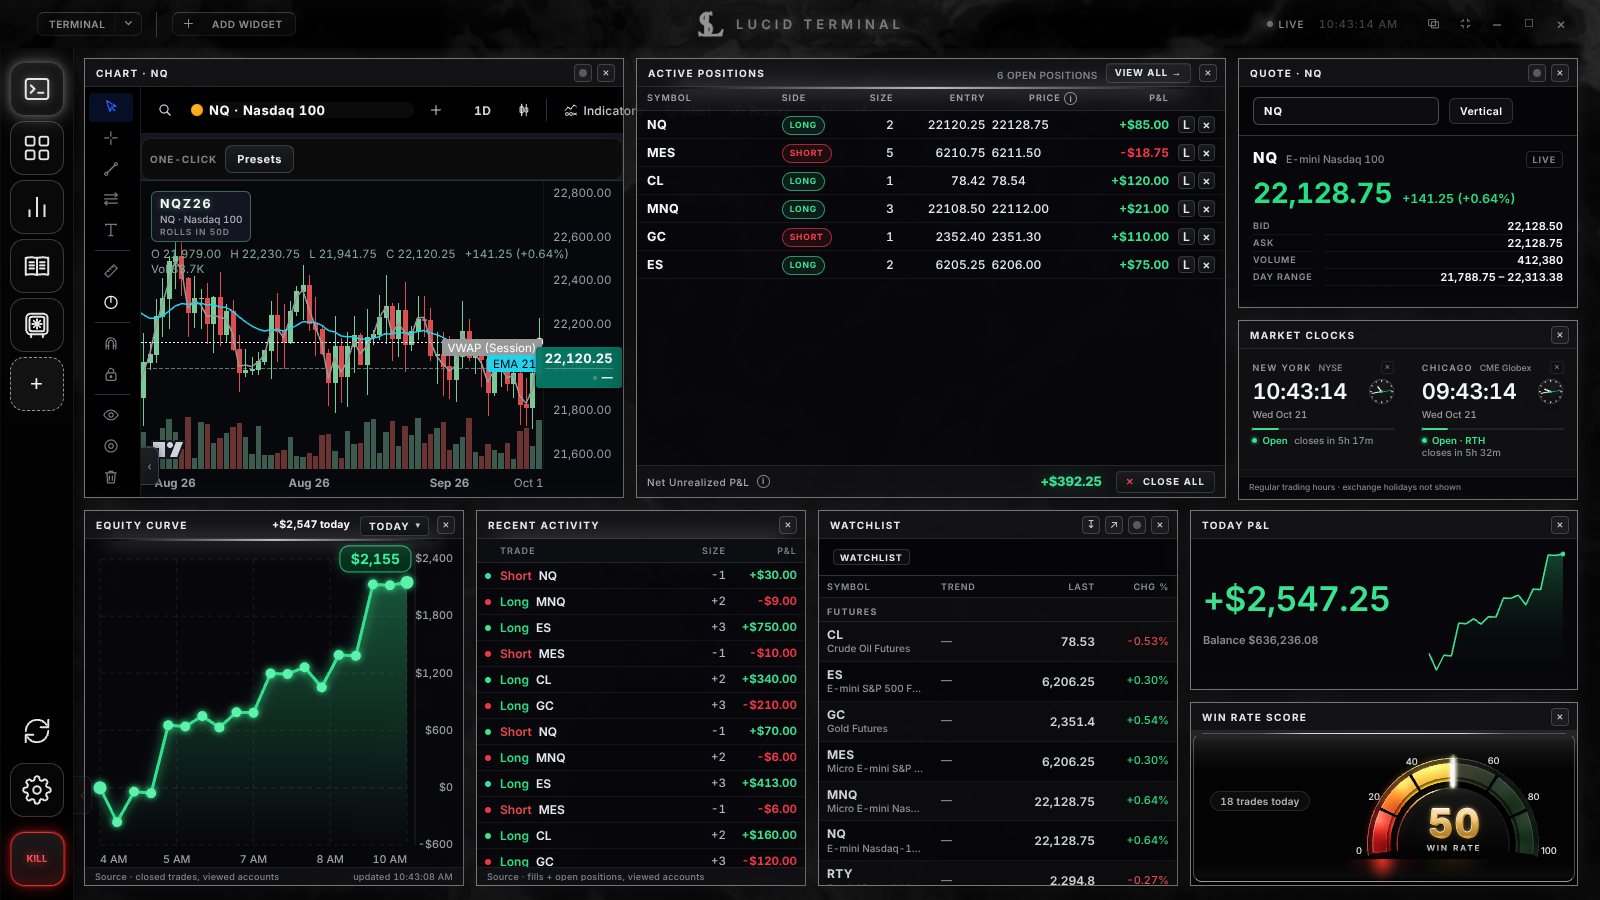
Task: Click CLOSE ALL positions button
Action: pos(1164,481)
